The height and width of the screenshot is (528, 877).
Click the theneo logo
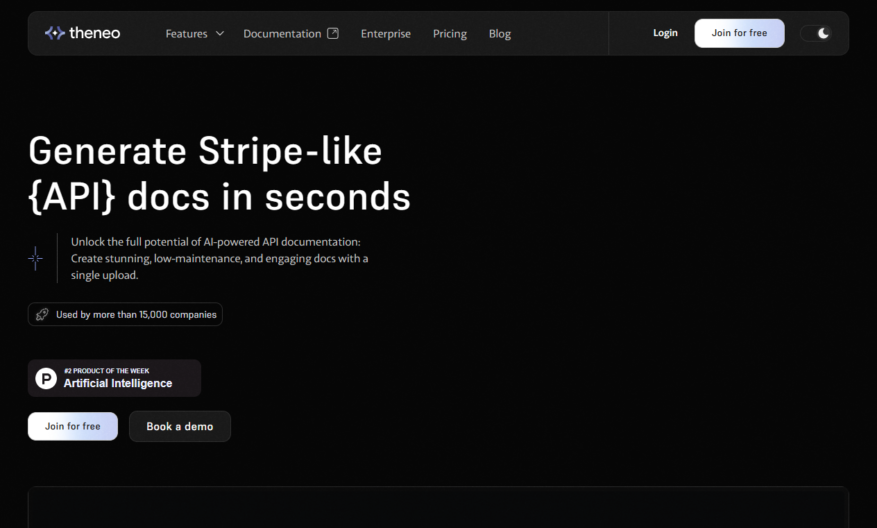(82, 33)
